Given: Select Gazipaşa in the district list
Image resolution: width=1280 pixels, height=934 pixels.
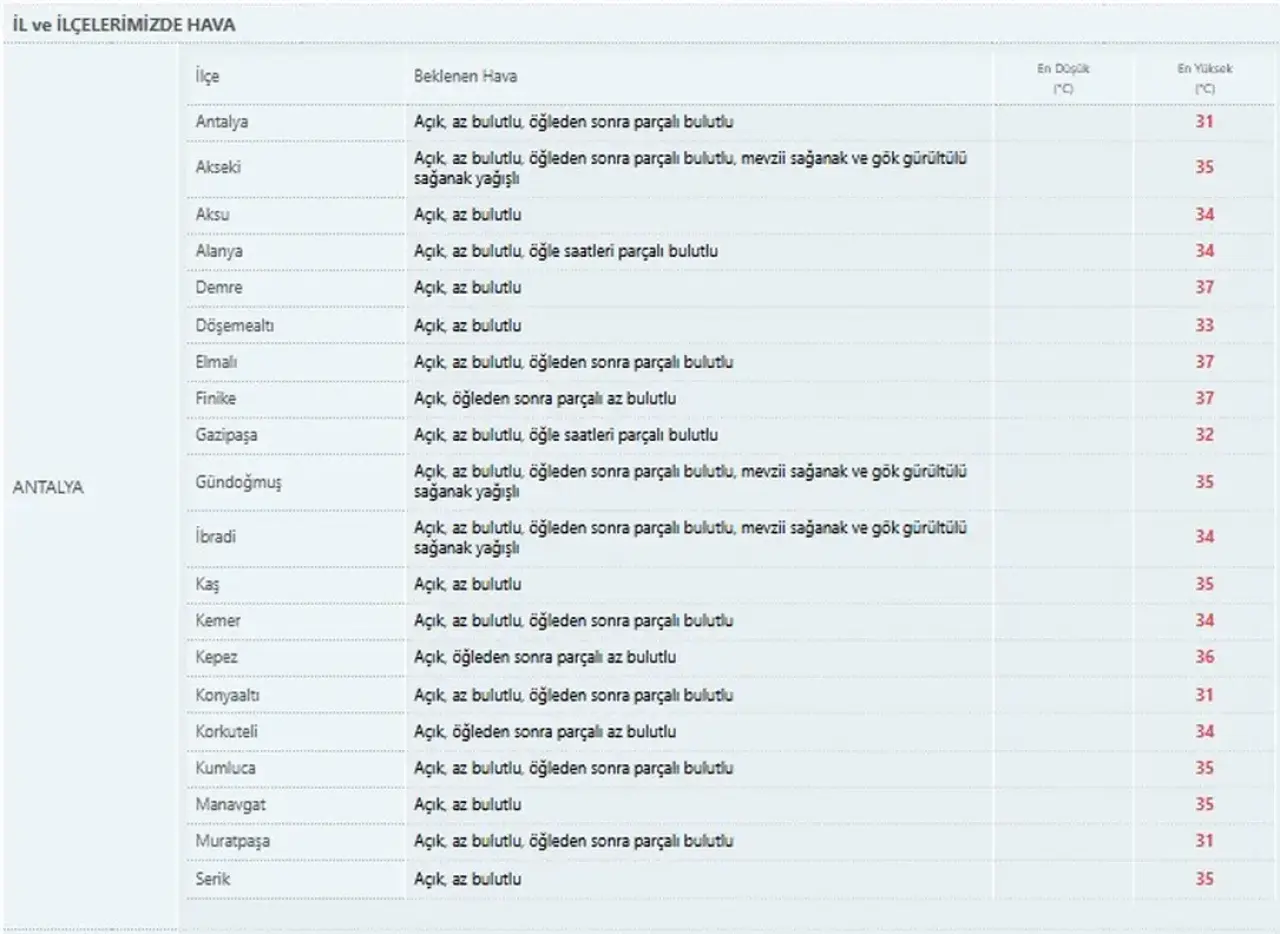Looking at the screenshot, I should pos(226,436).
